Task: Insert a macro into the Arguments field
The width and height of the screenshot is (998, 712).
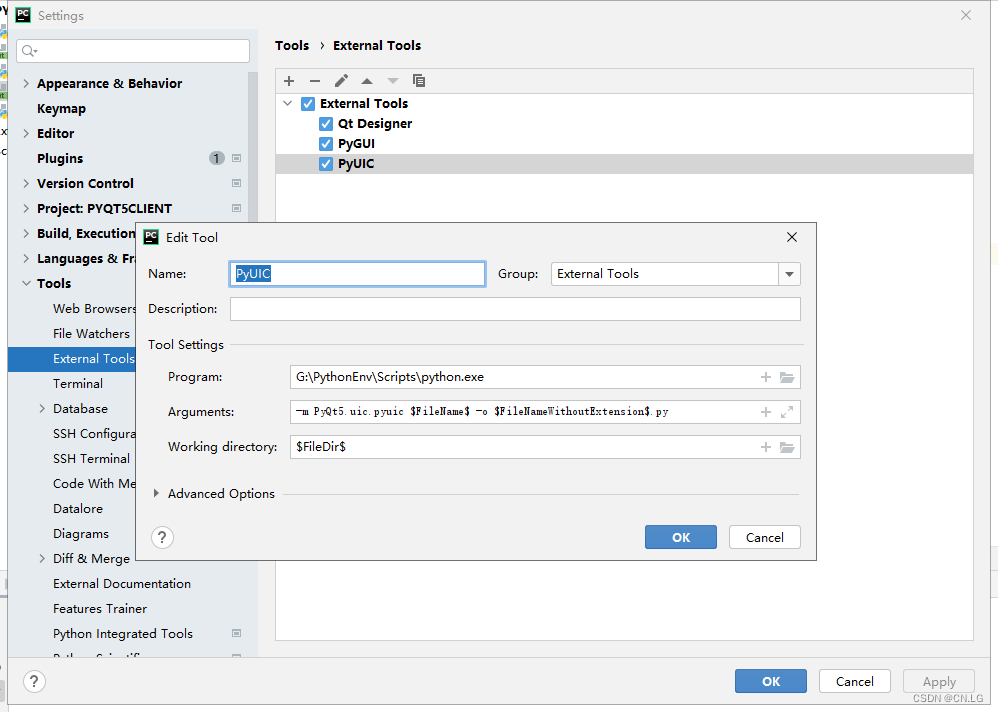Action: 766,411
